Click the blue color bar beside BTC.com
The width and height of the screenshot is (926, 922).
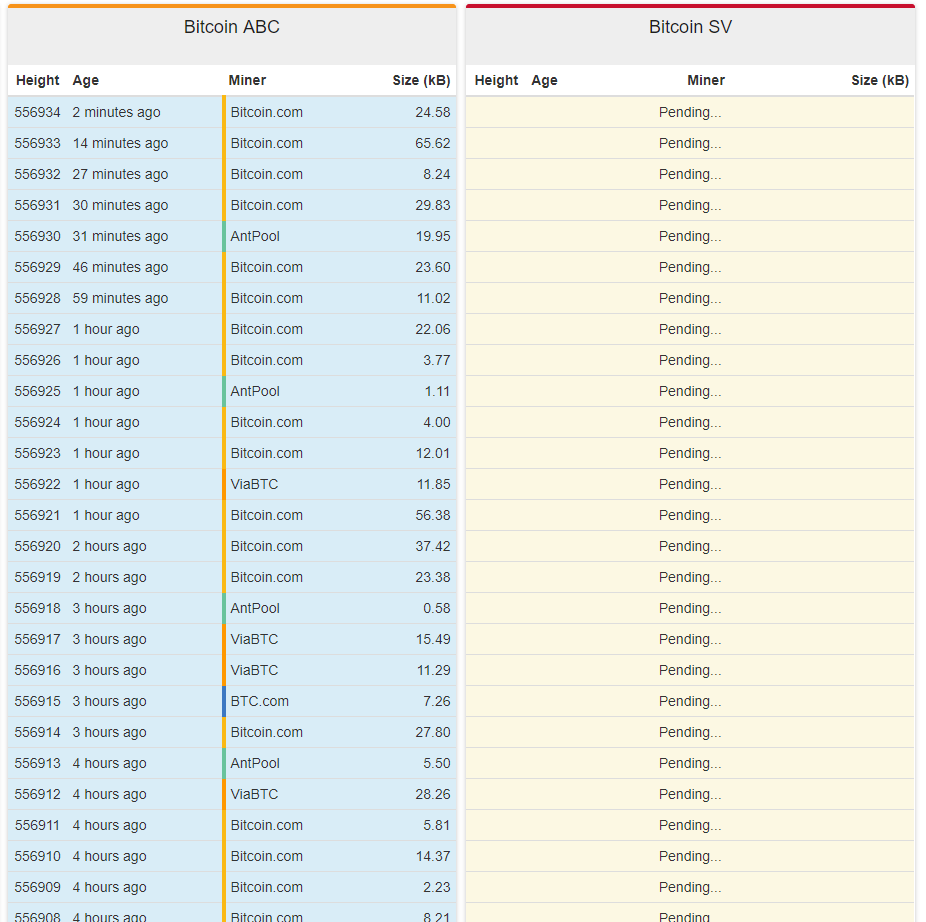click(x=224, y=701)
